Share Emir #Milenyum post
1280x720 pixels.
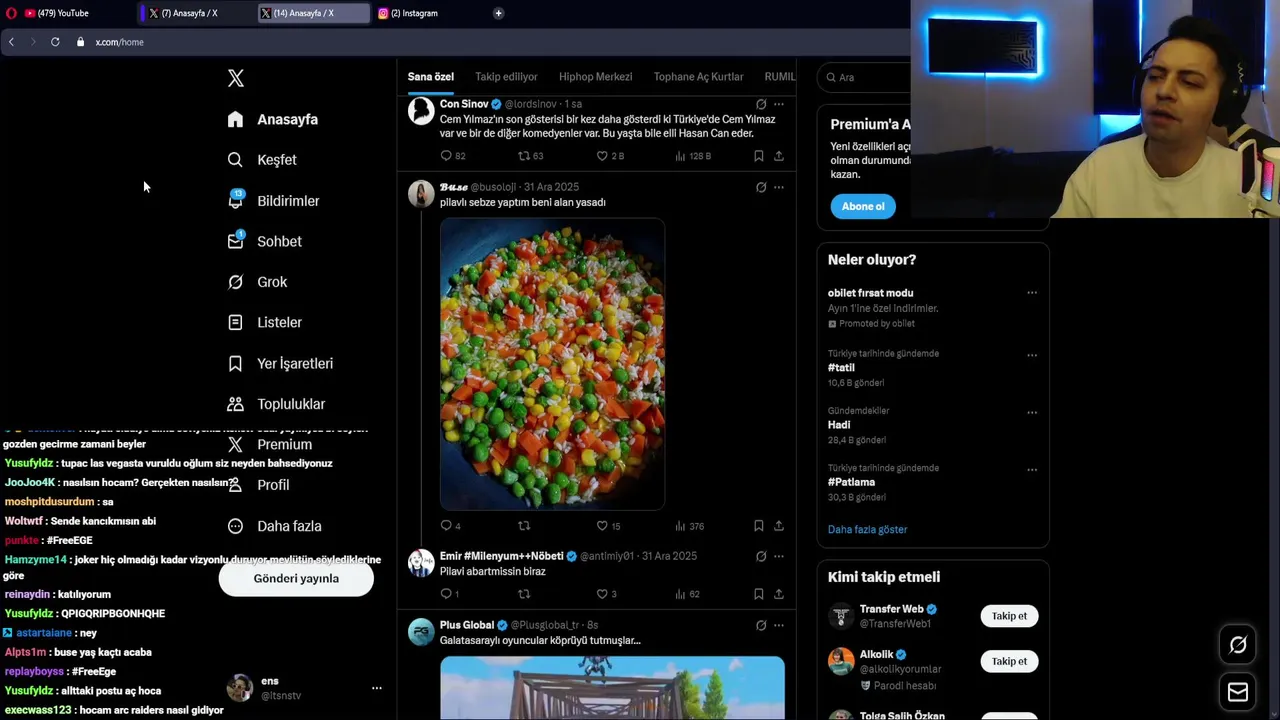pyautogui.click(x=779, y=594)
